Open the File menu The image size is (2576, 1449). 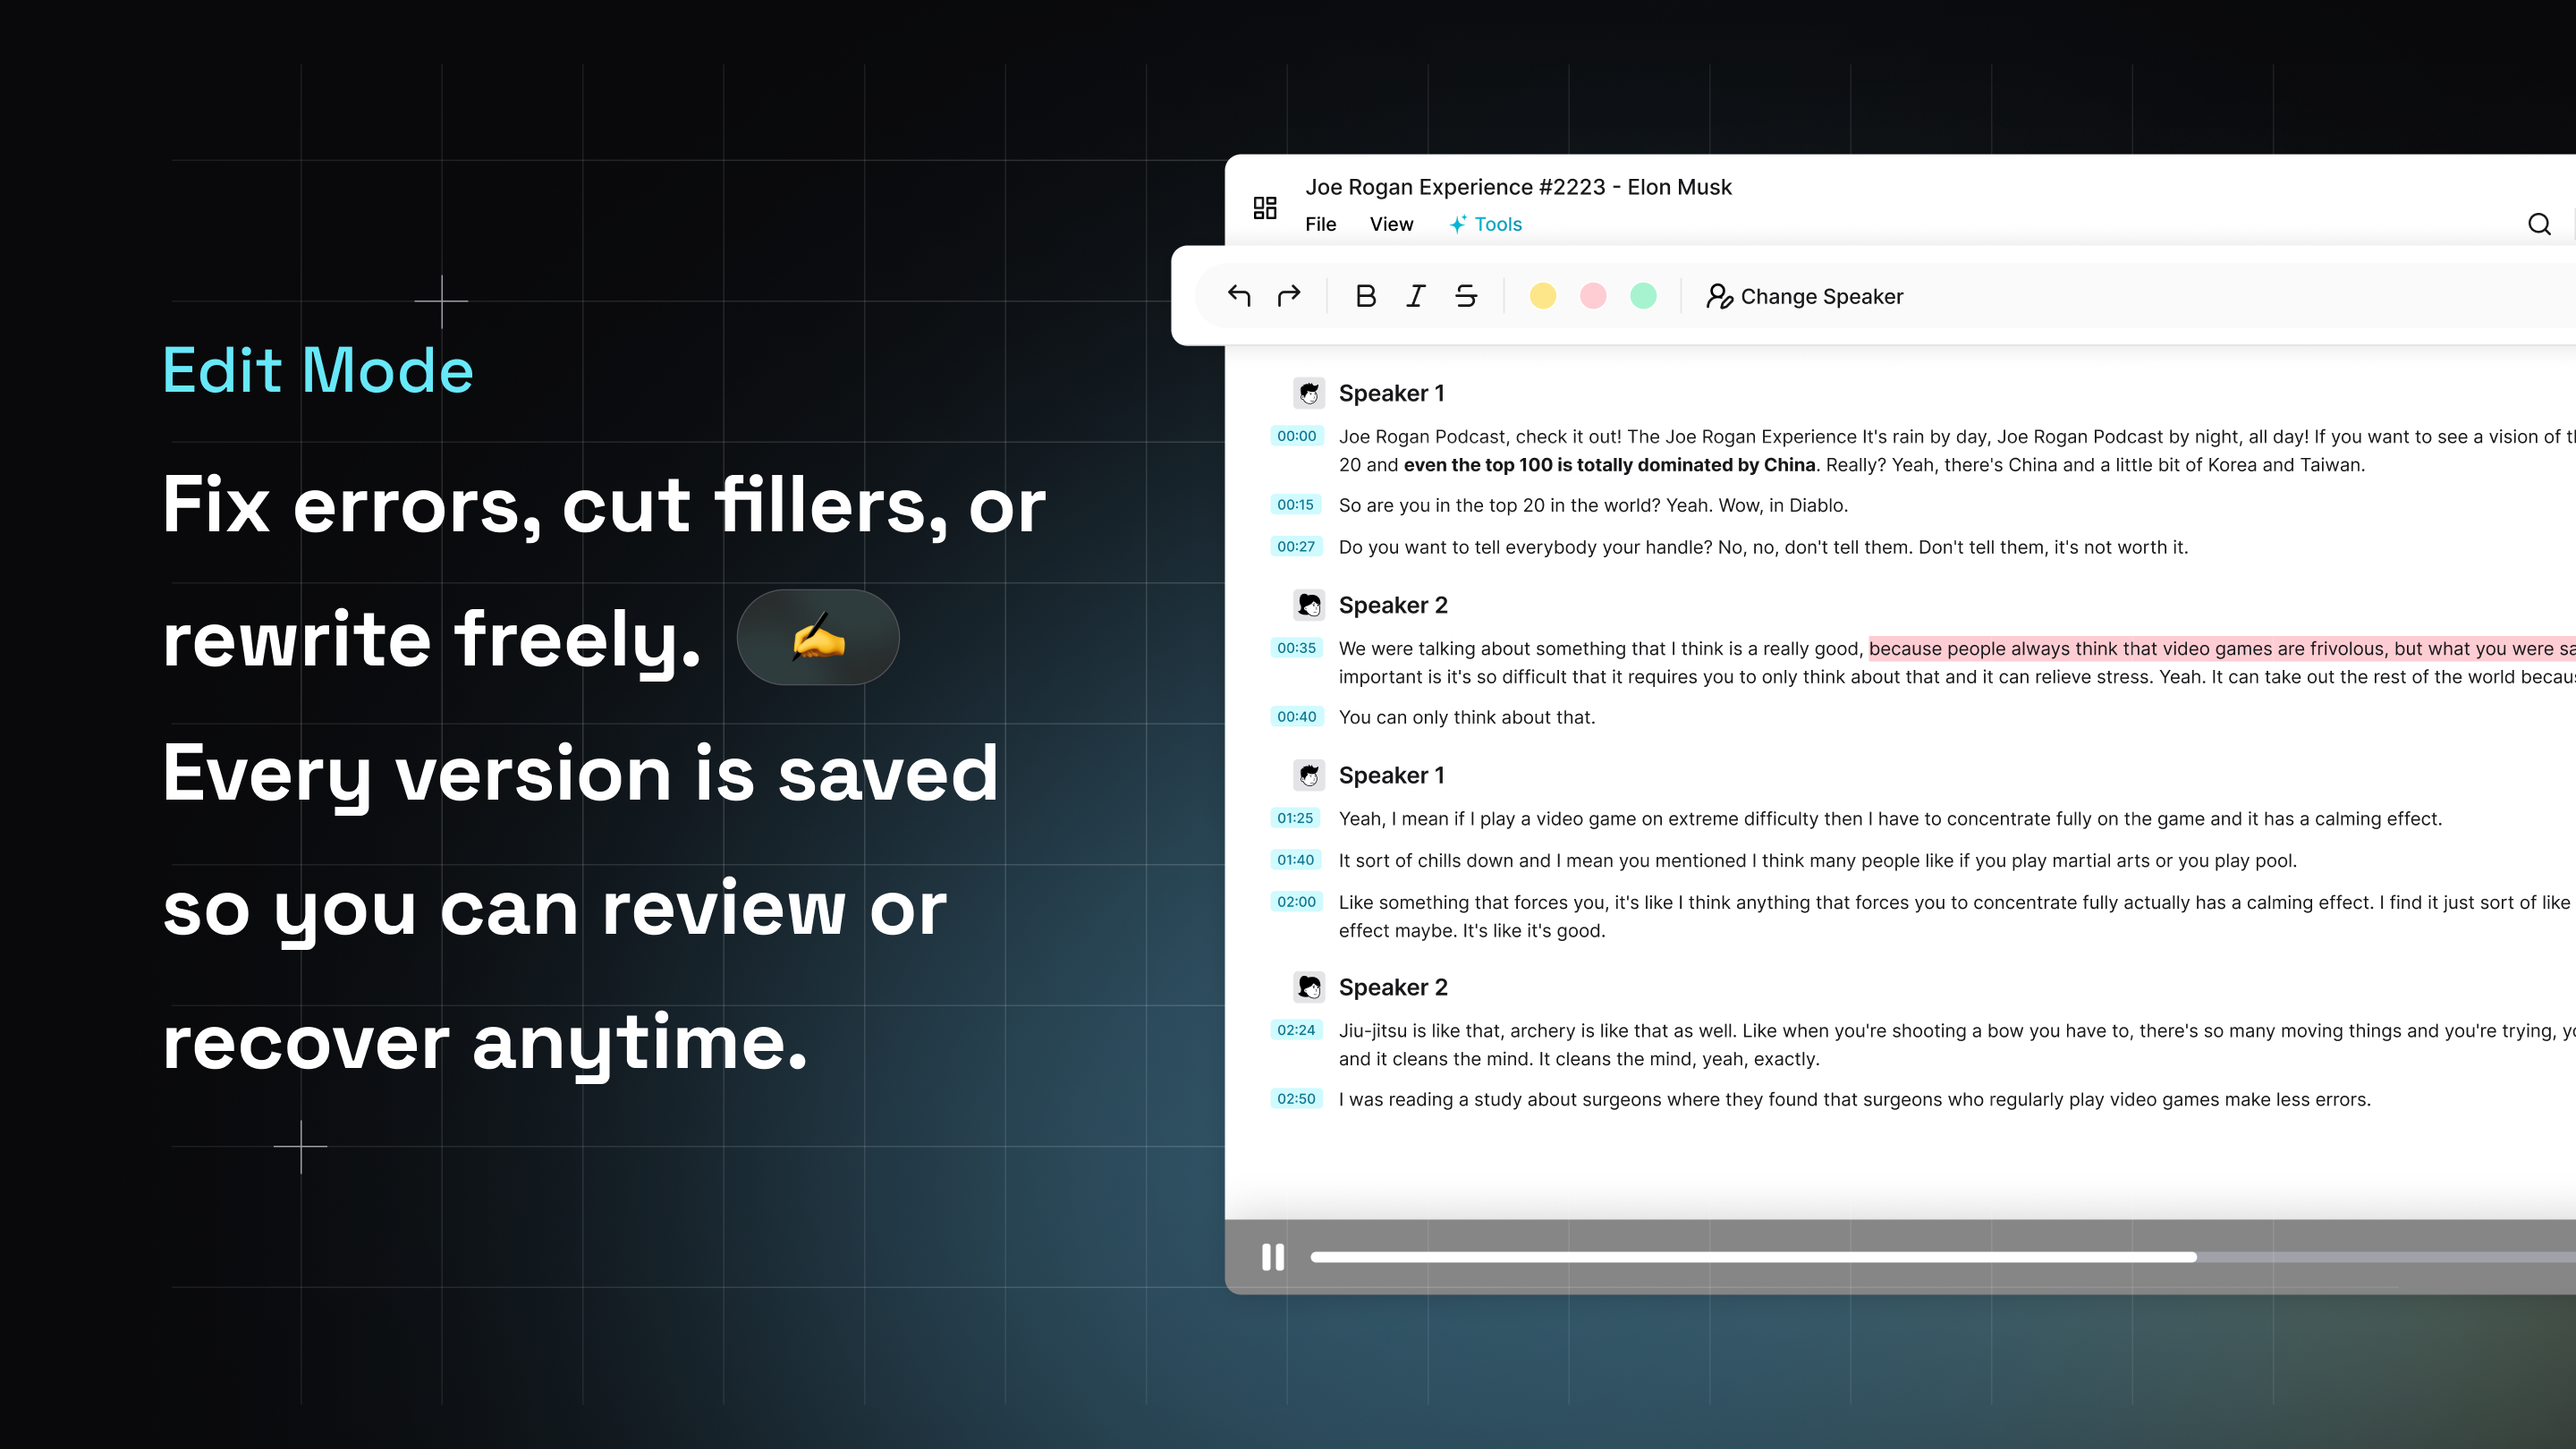pyautogui.click(x=1320, y=224)
